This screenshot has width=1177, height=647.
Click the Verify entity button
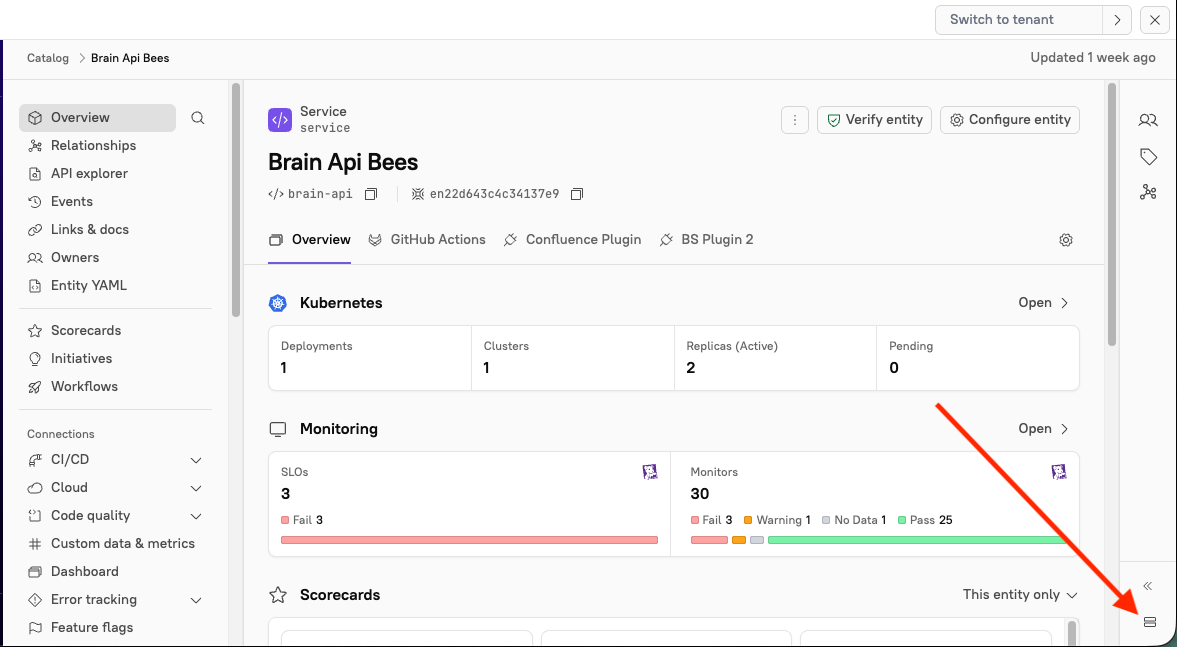click(x=874, y=120)
